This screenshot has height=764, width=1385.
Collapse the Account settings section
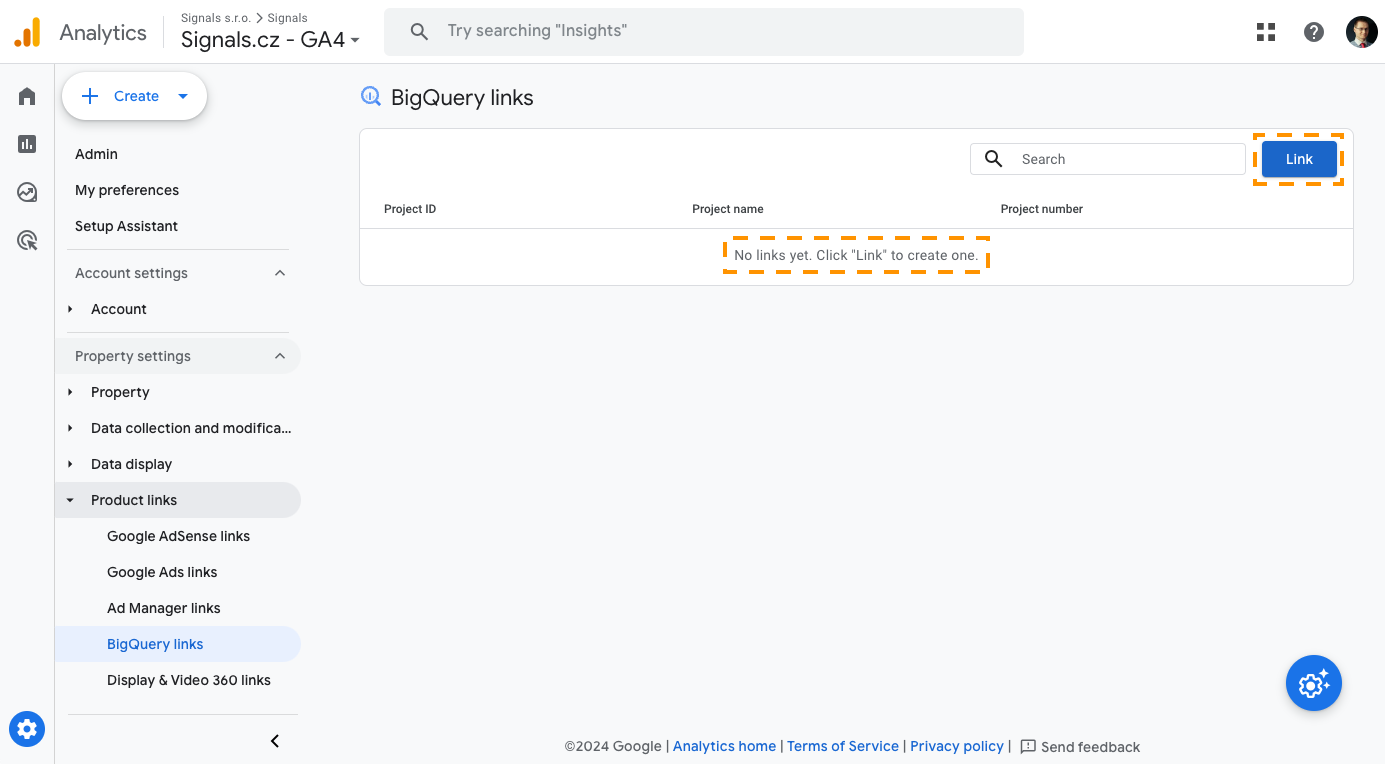point(280,273)
